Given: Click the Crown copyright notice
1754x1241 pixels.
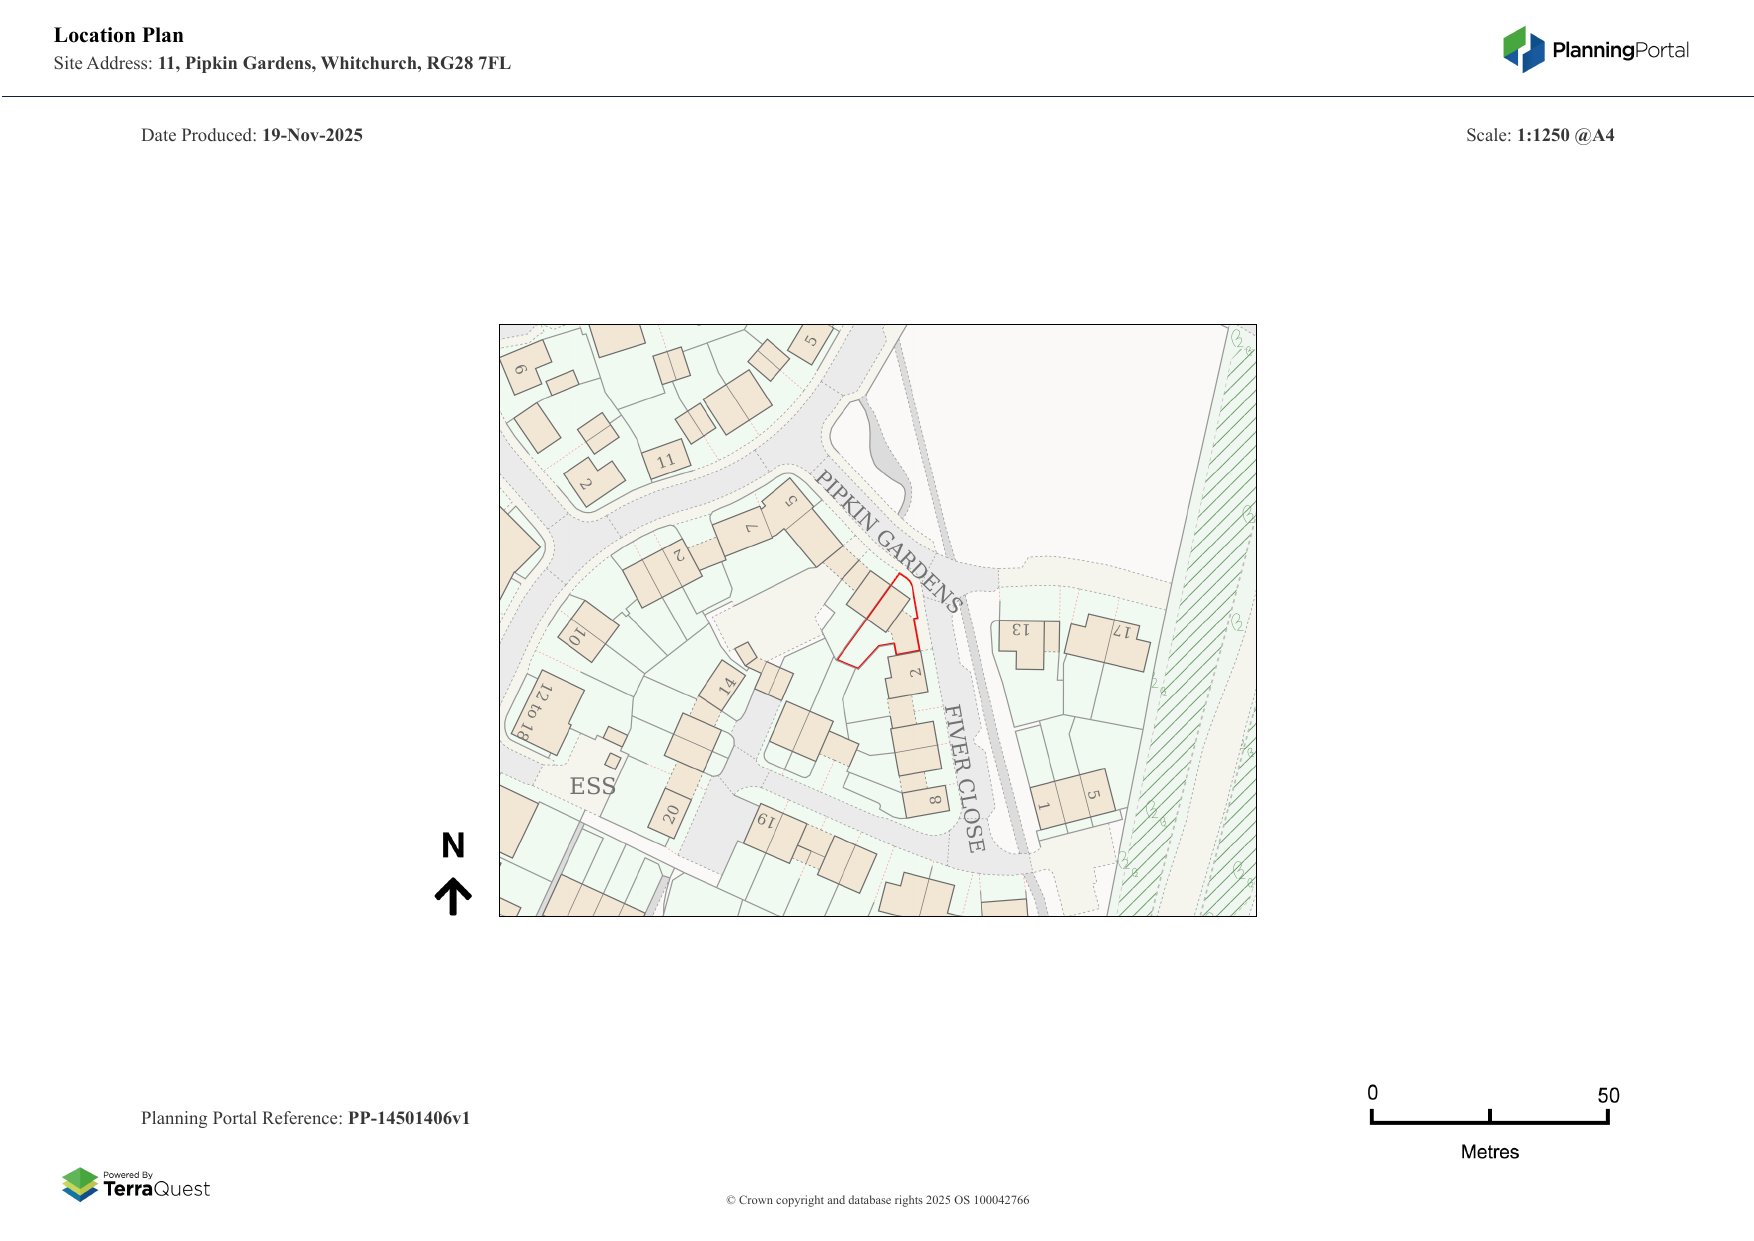Looking at the screenshot, I should click(x=877, y=1200).
